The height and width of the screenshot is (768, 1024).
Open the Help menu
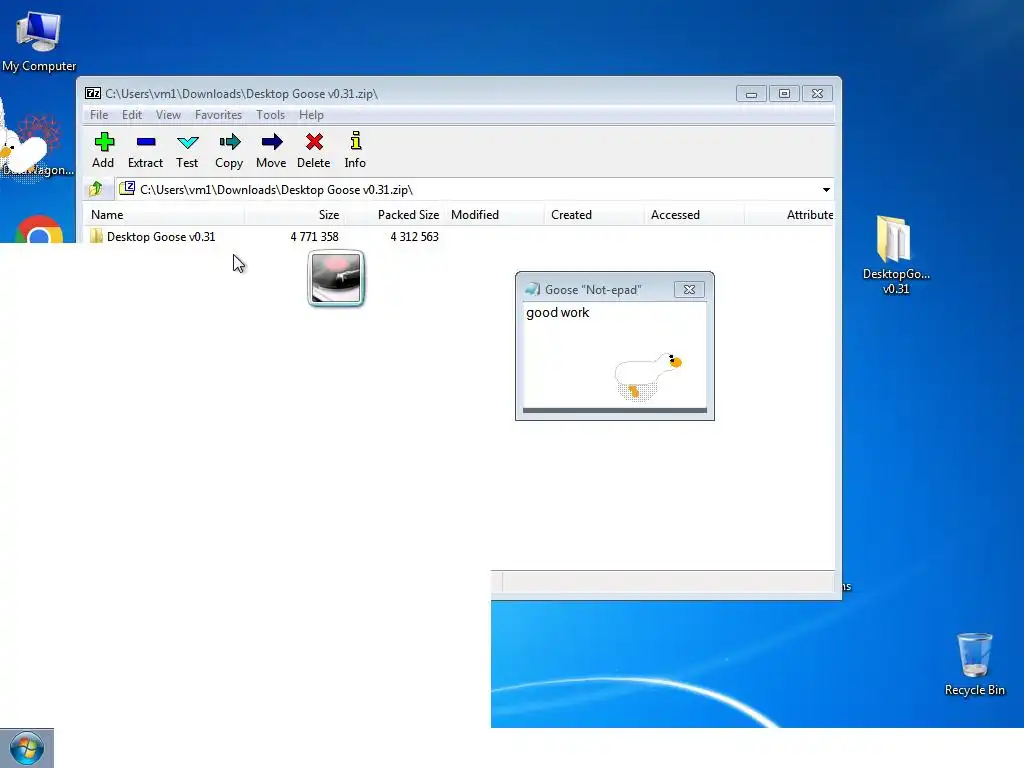tap(311, 115)
